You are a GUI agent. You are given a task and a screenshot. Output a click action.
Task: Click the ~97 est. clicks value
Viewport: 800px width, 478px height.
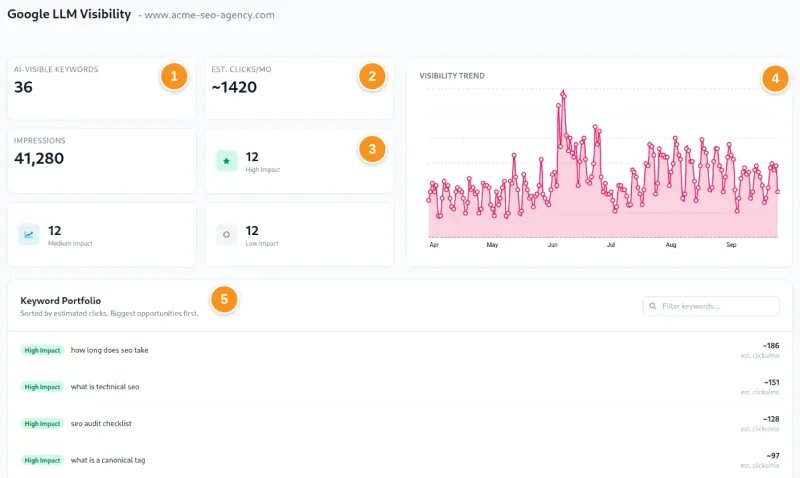click(x=773, y=456)
